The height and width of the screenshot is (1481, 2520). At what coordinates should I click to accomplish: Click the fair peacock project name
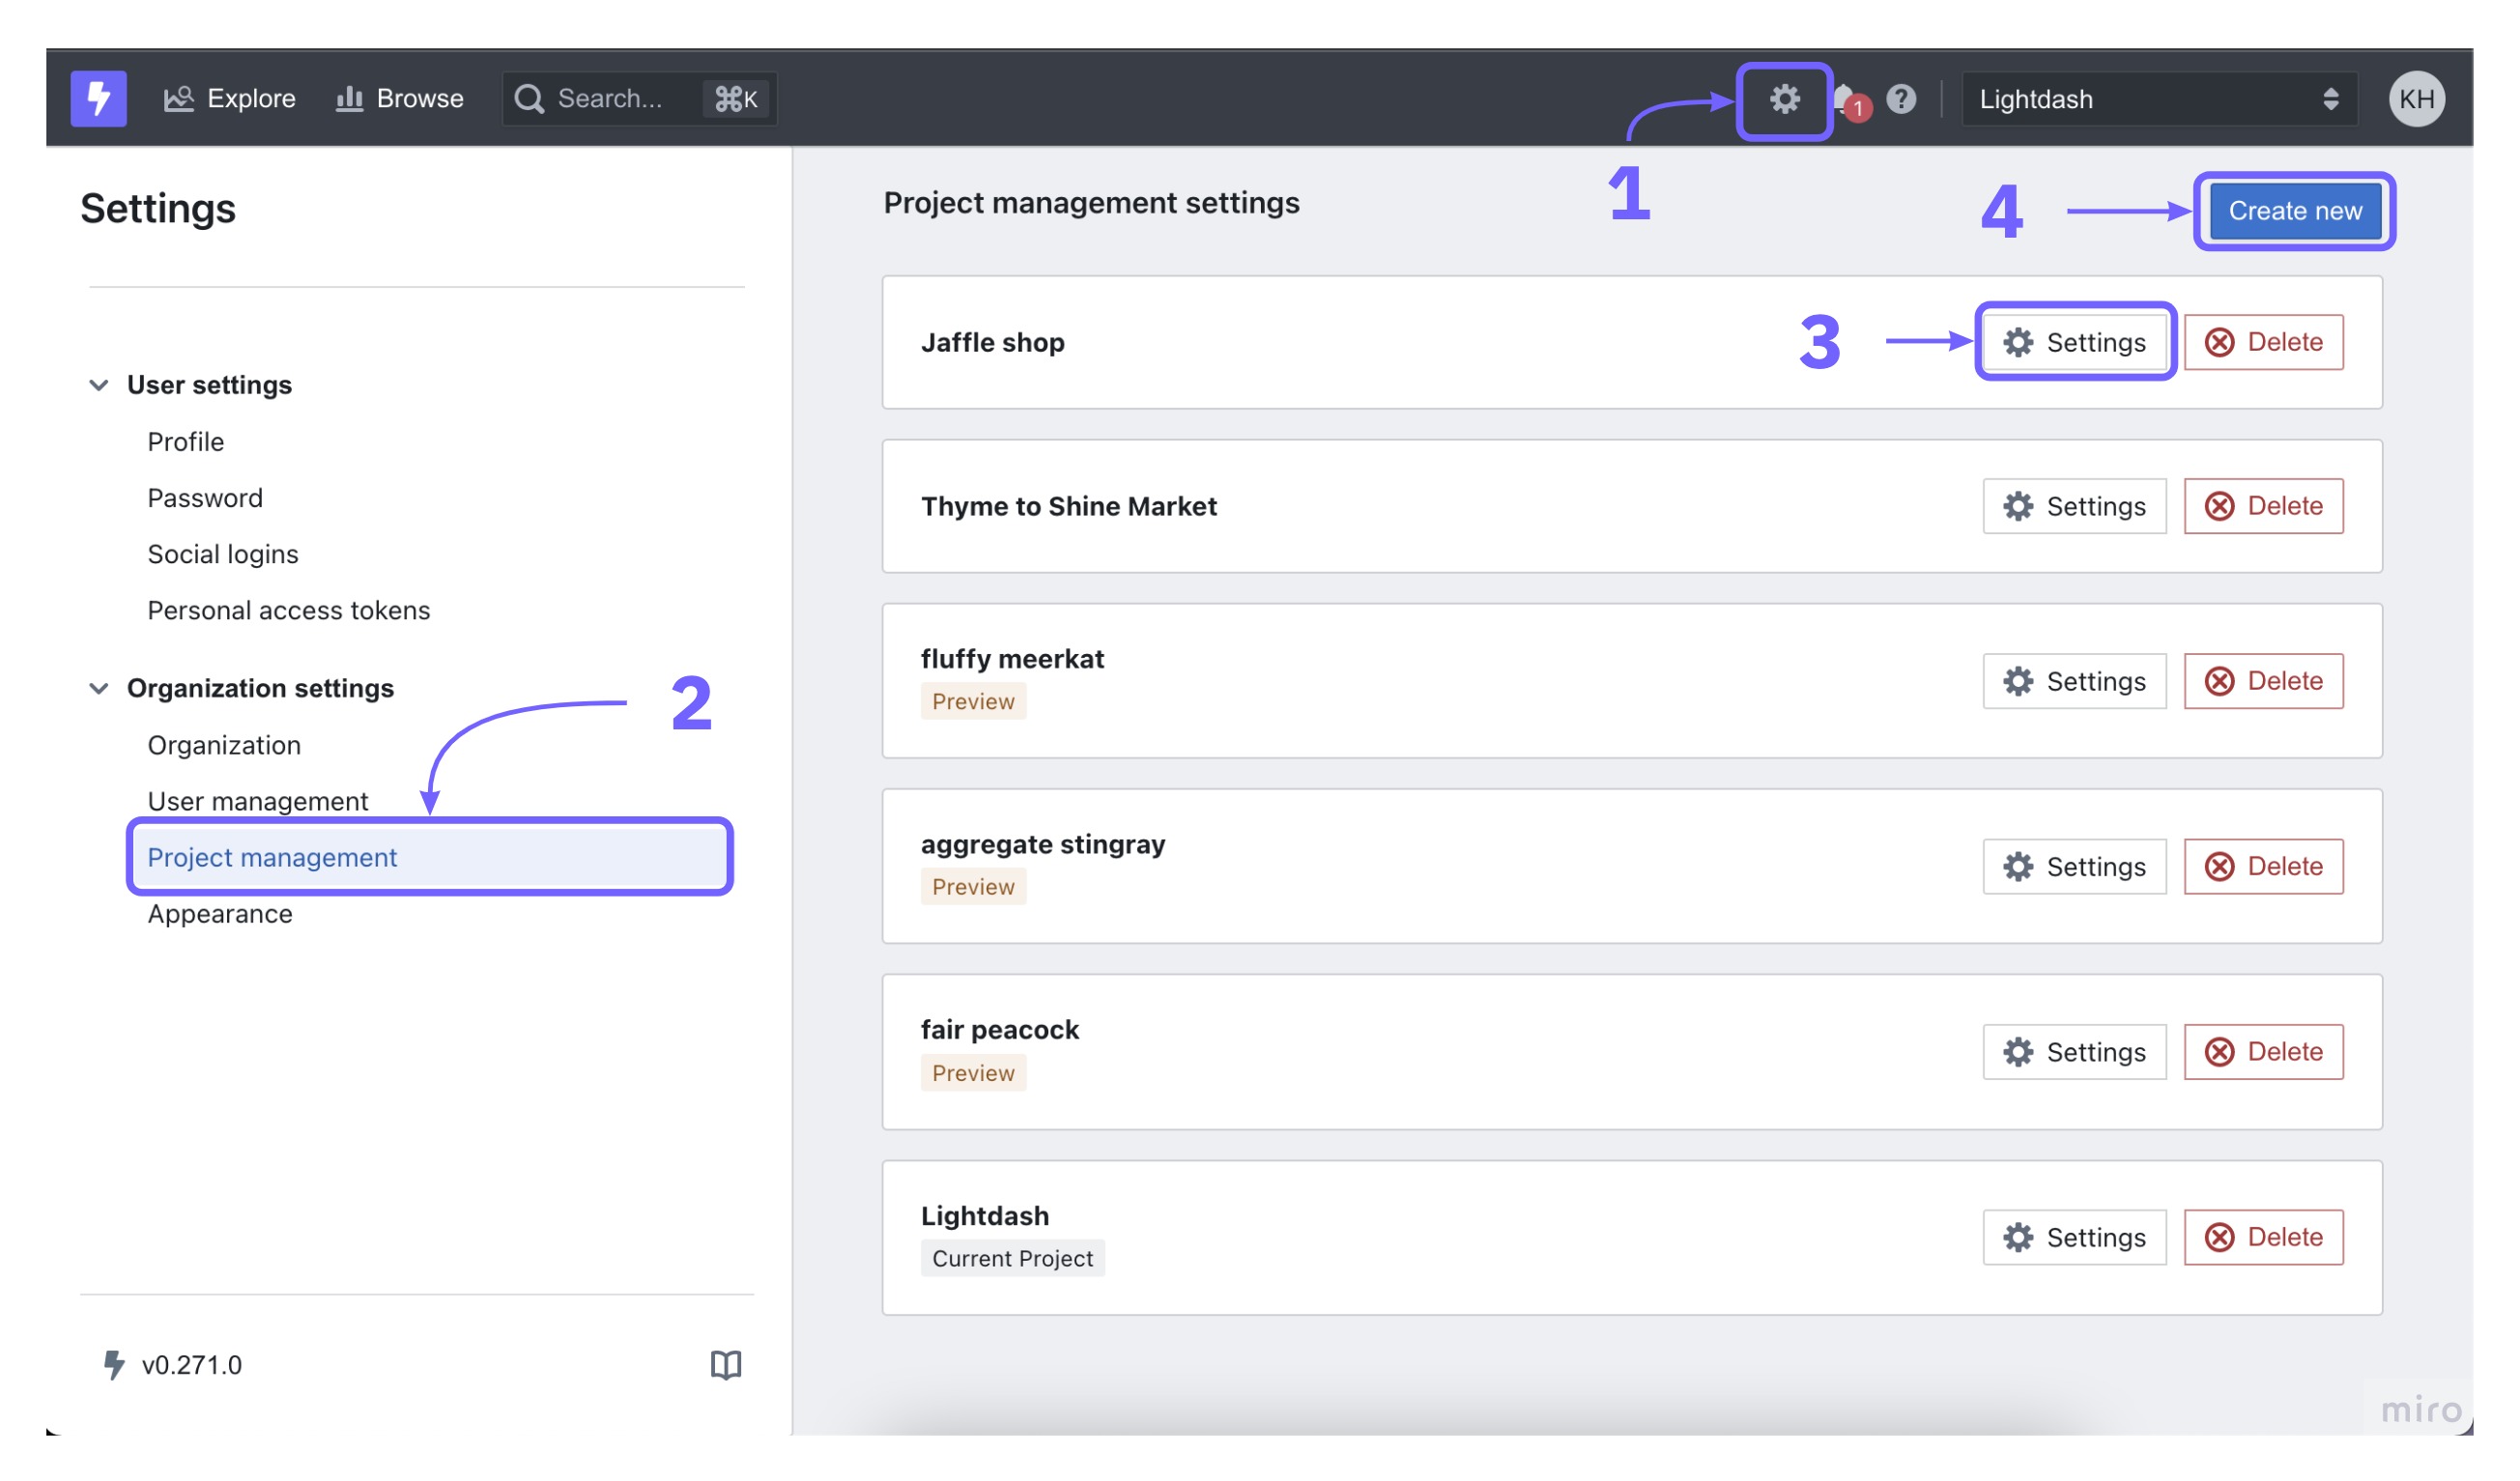(x=999, y=1029)
